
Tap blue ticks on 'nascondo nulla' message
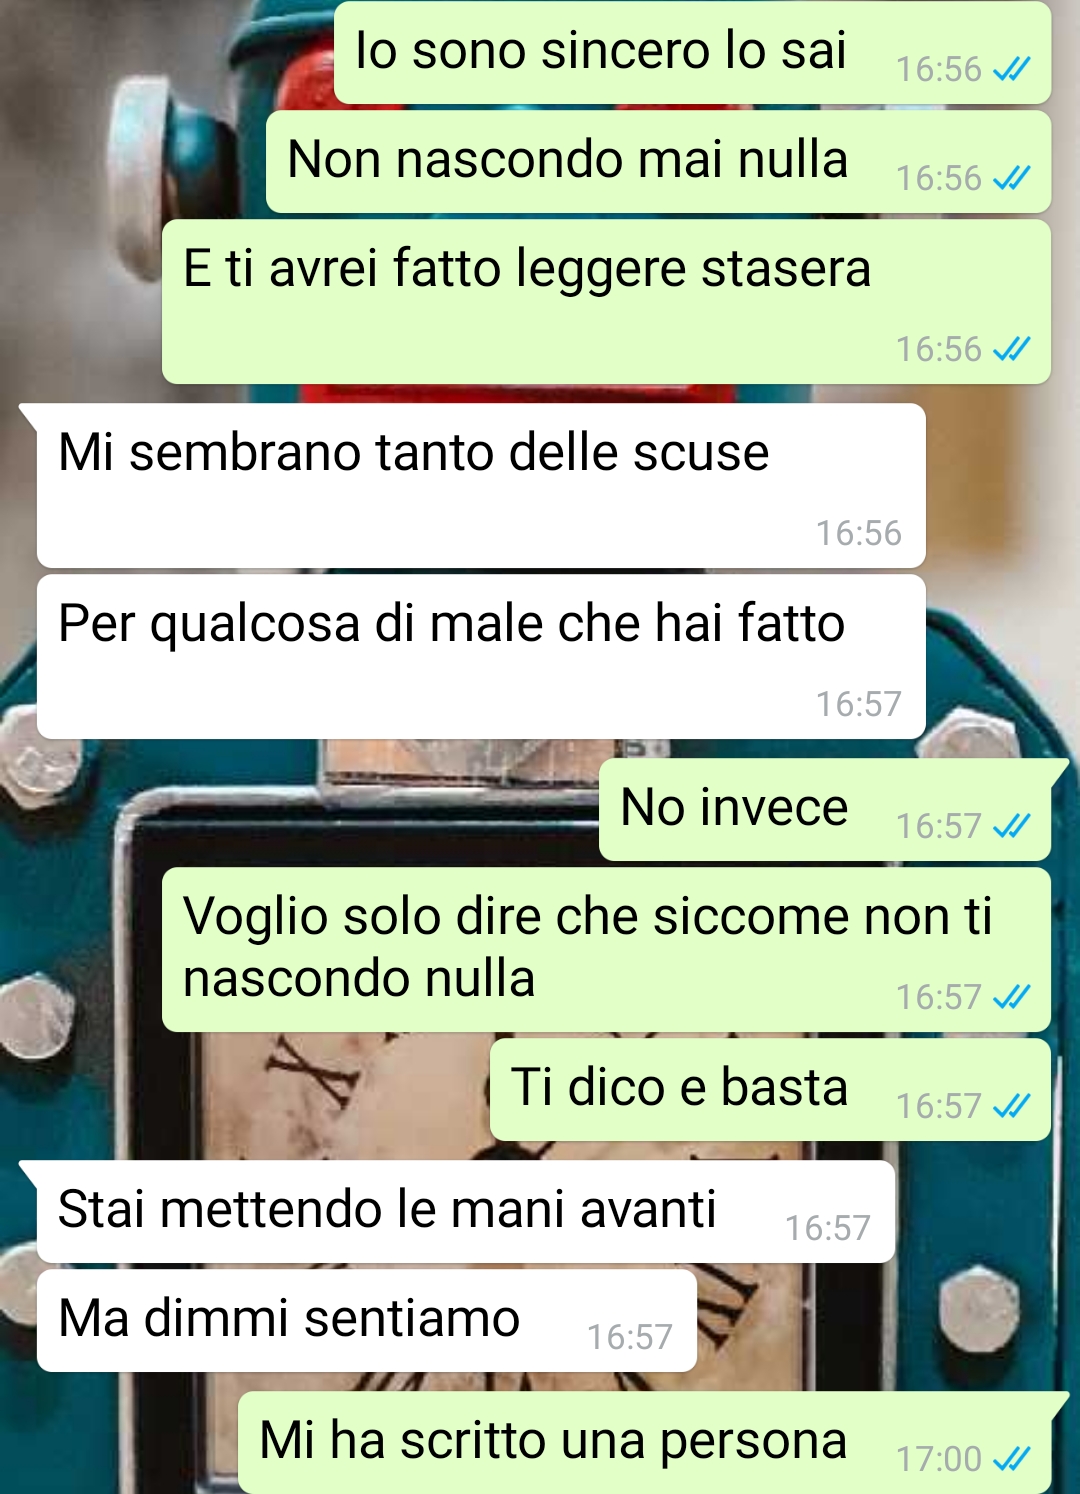pos(1011,997)
